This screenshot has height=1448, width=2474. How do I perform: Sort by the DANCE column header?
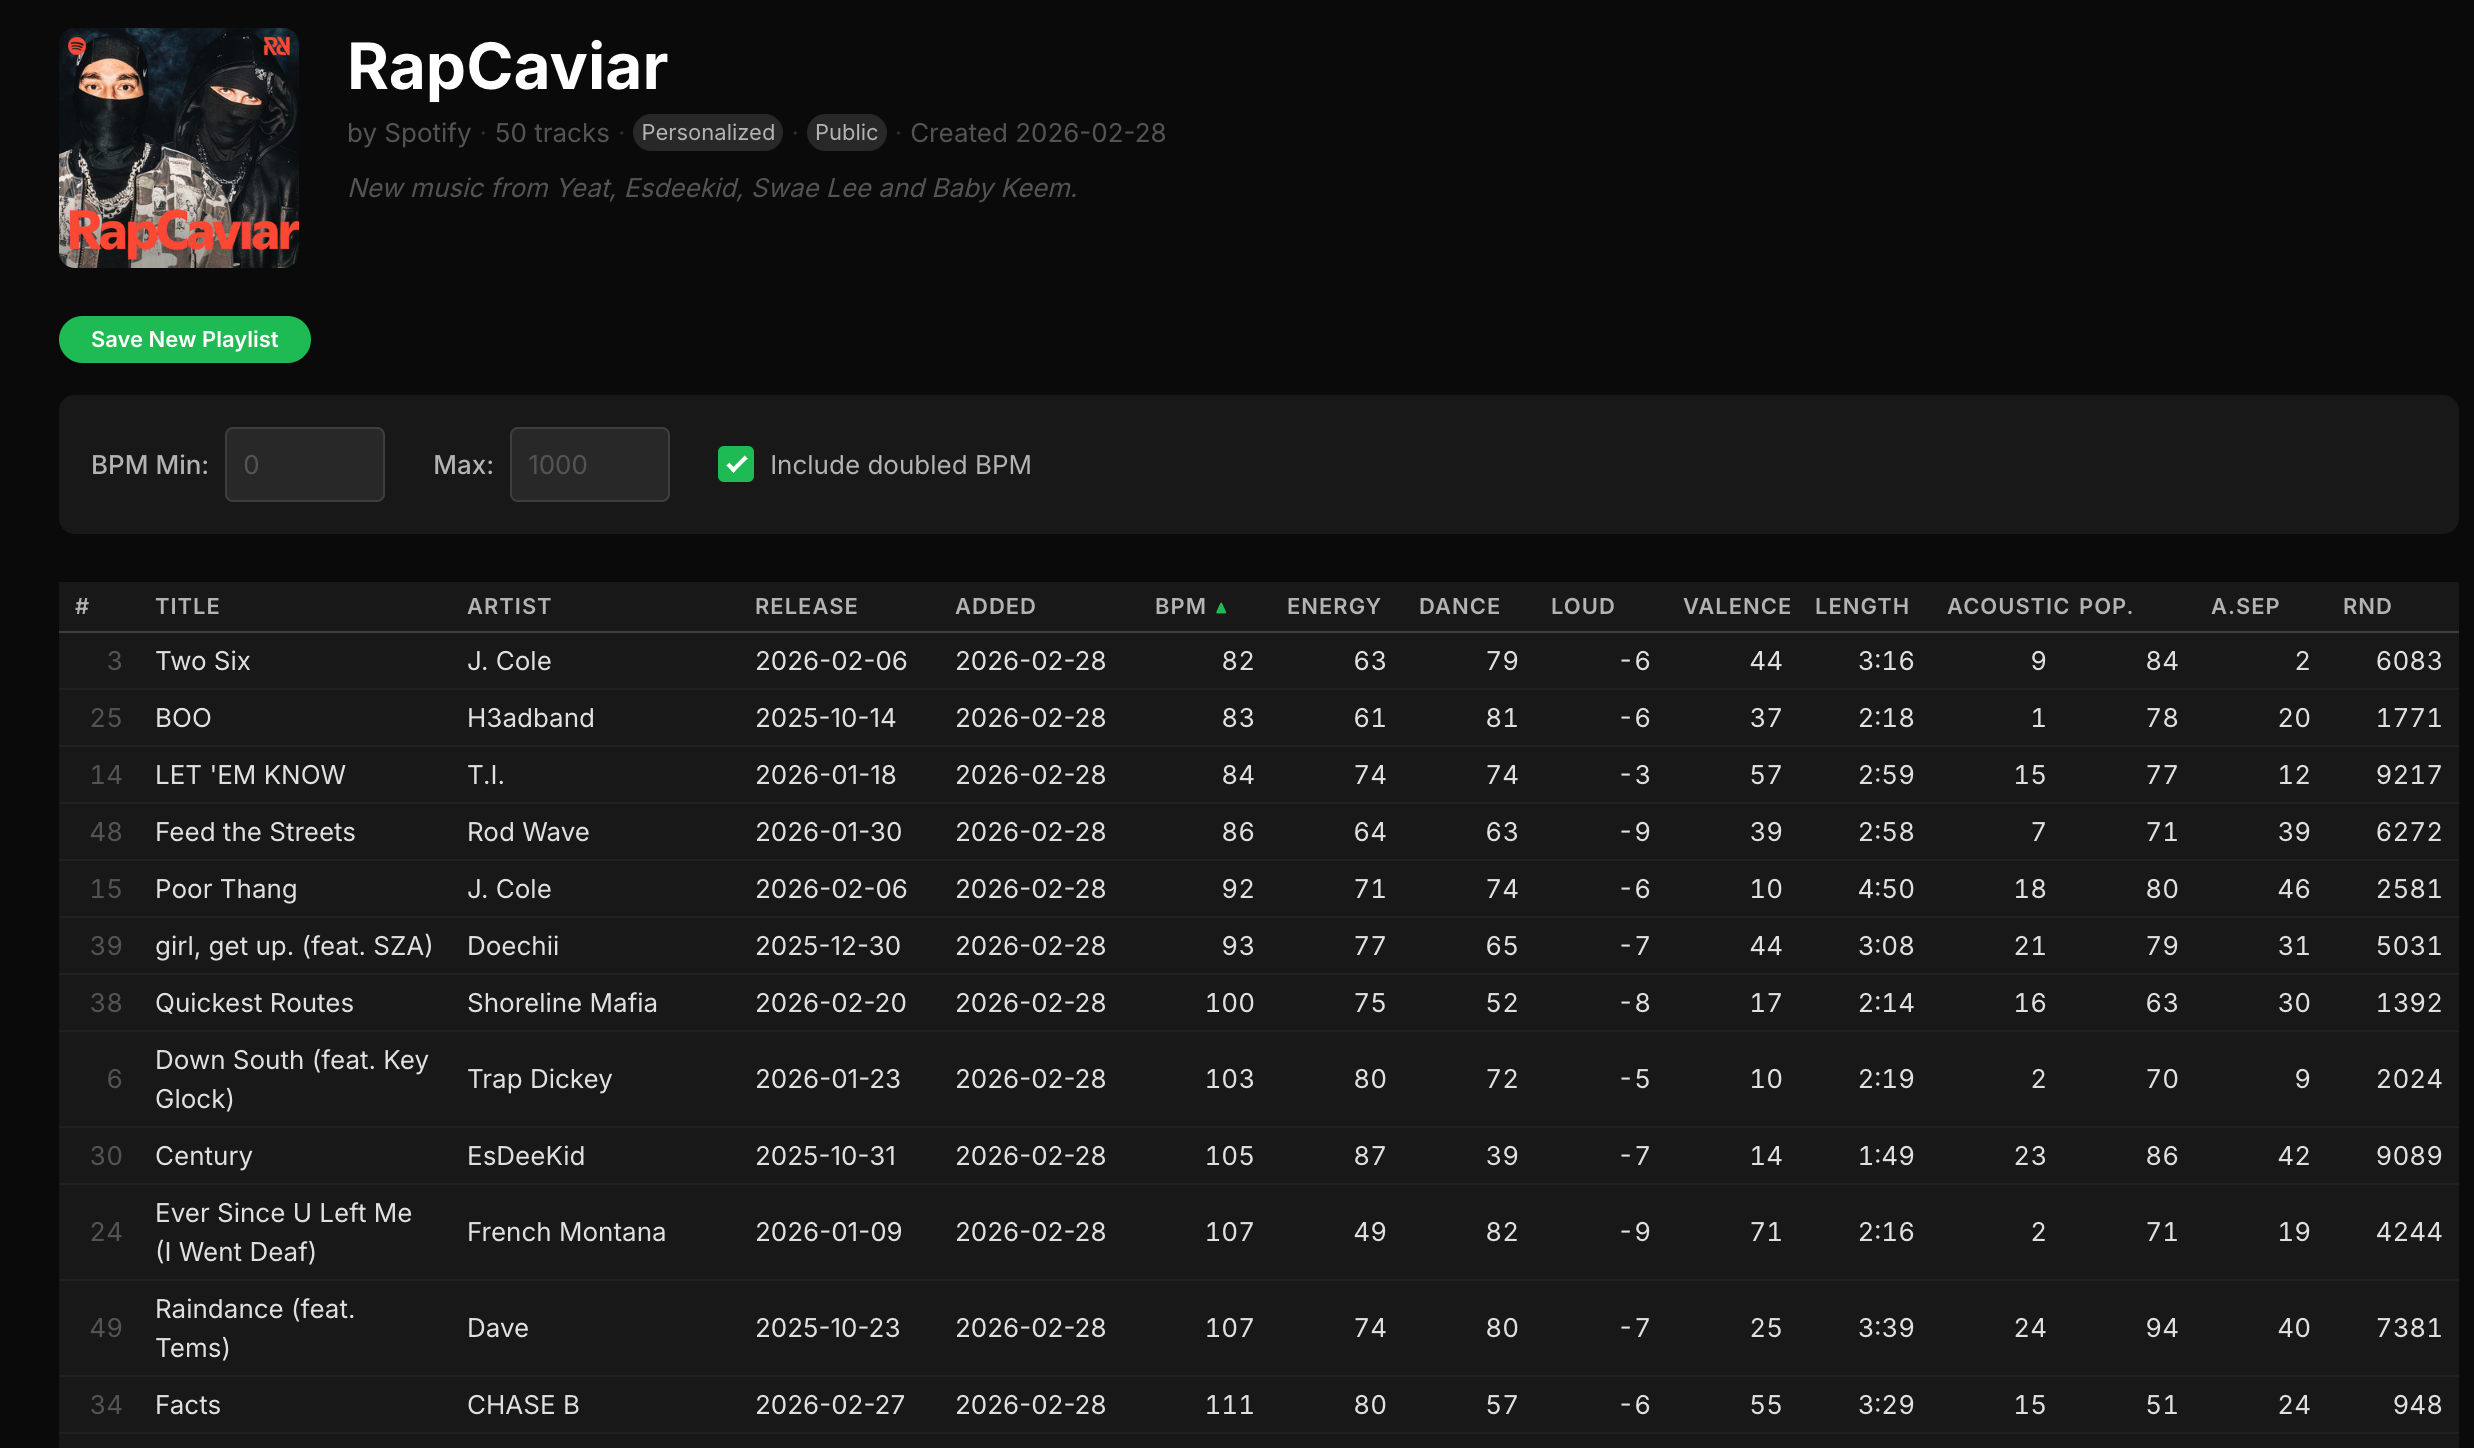(1459, 607)
